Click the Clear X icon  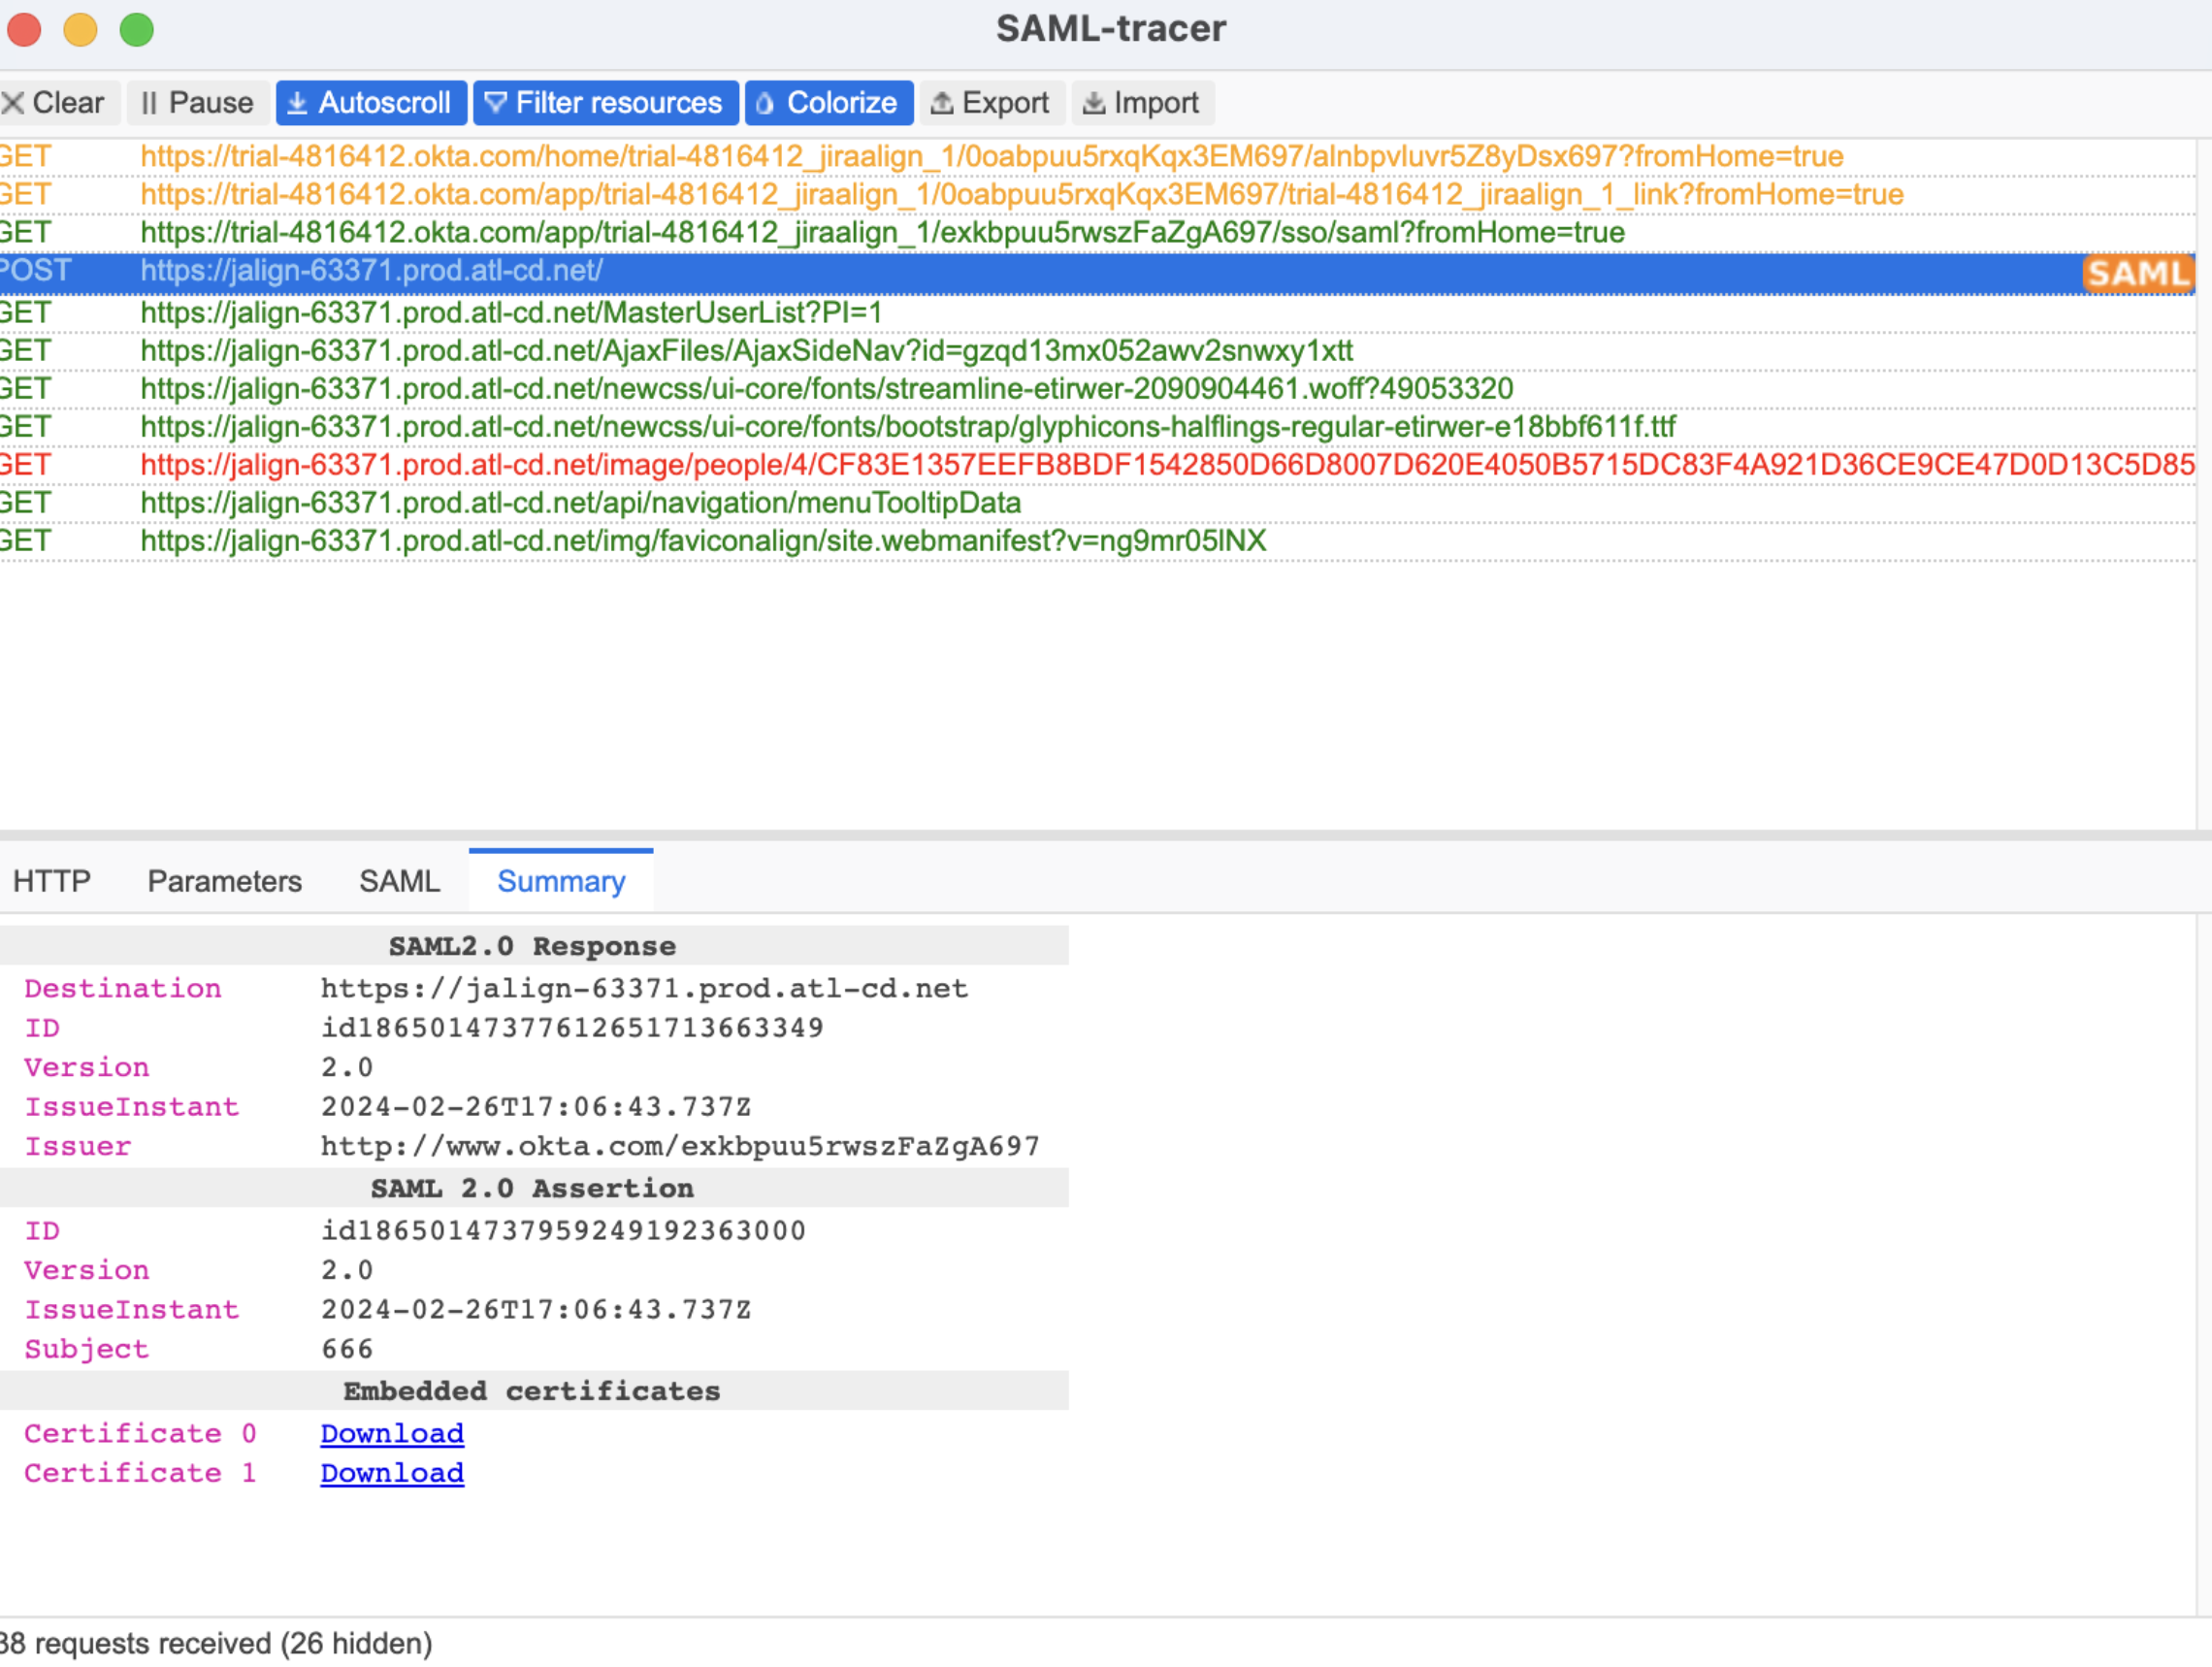click(x=14, y=103)
